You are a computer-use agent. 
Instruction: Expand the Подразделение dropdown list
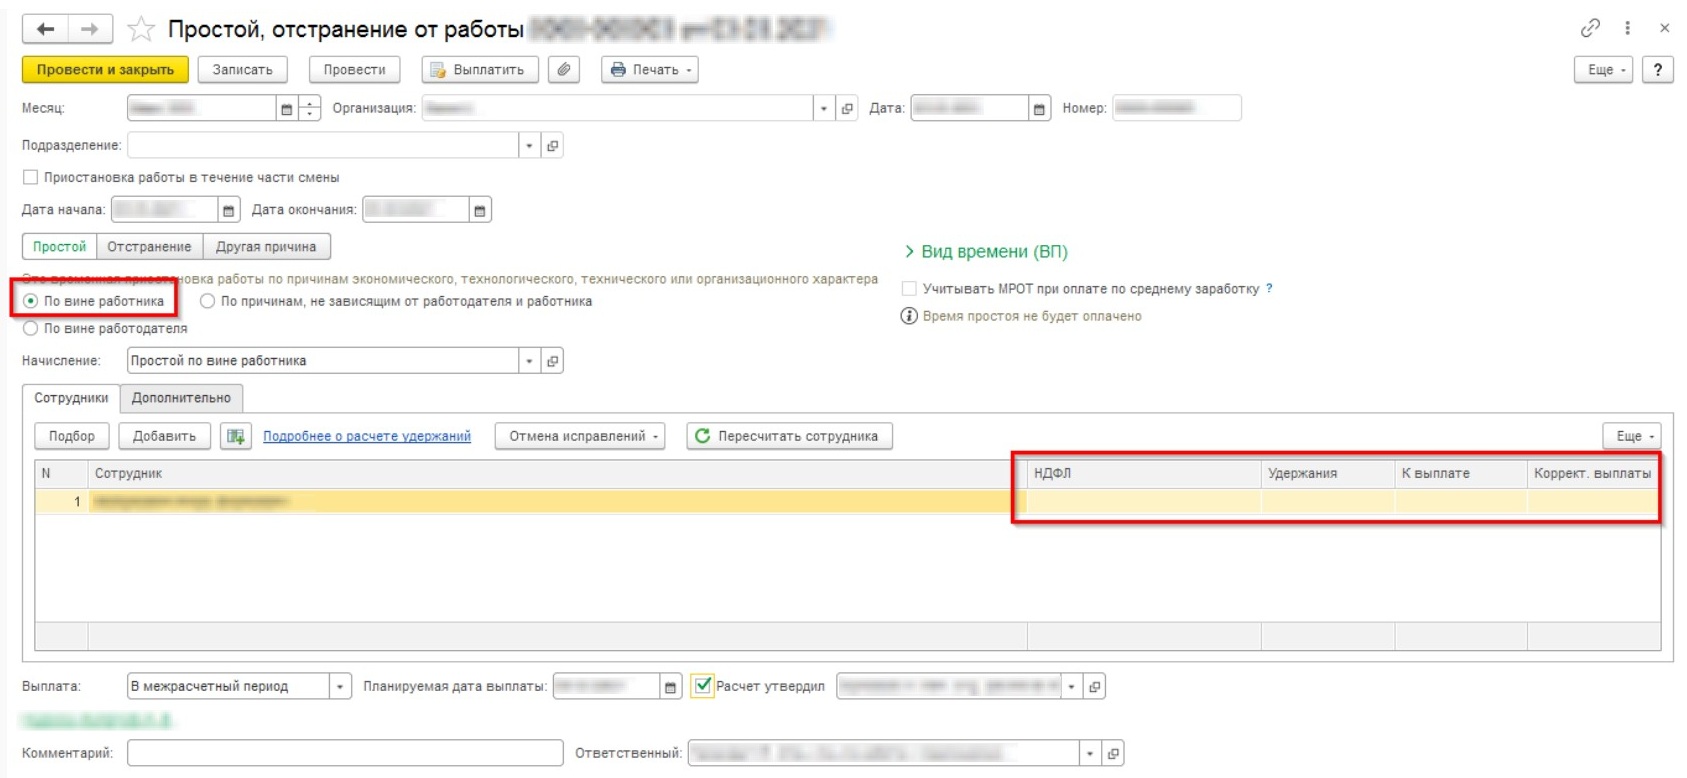[529, 146]
